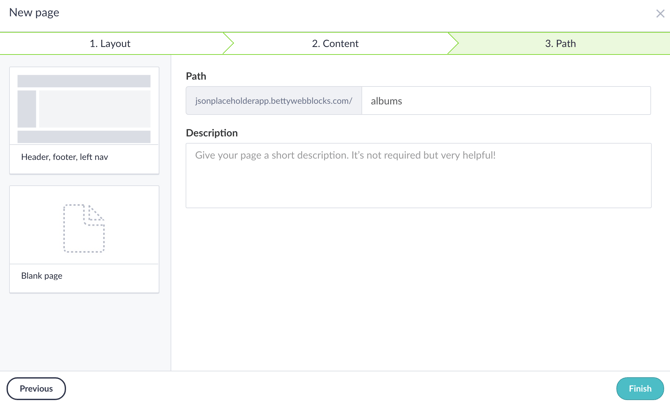
Task: Go to the 1. Layout step
Action: (x=110, y=44)
